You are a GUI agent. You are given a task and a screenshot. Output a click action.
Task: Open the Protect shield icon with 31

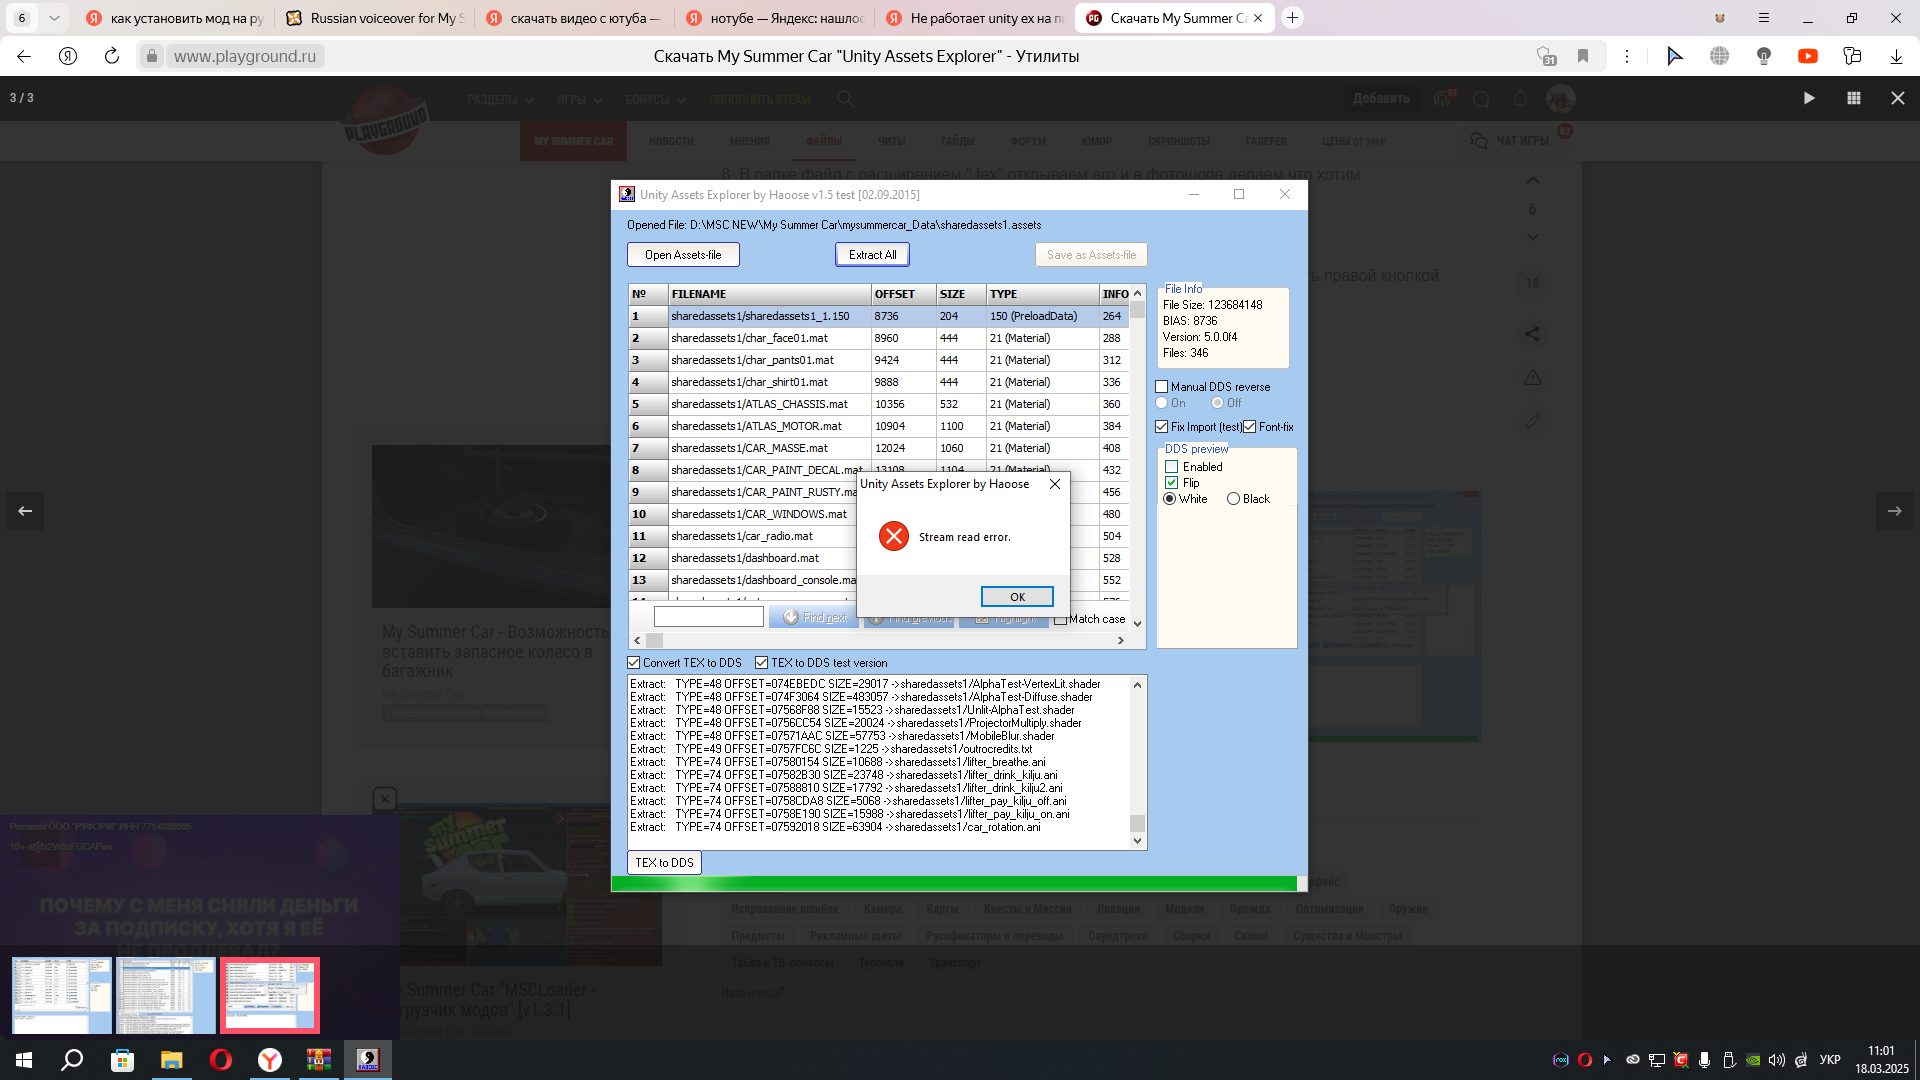pyautogui.click(x=1547, y=56)
